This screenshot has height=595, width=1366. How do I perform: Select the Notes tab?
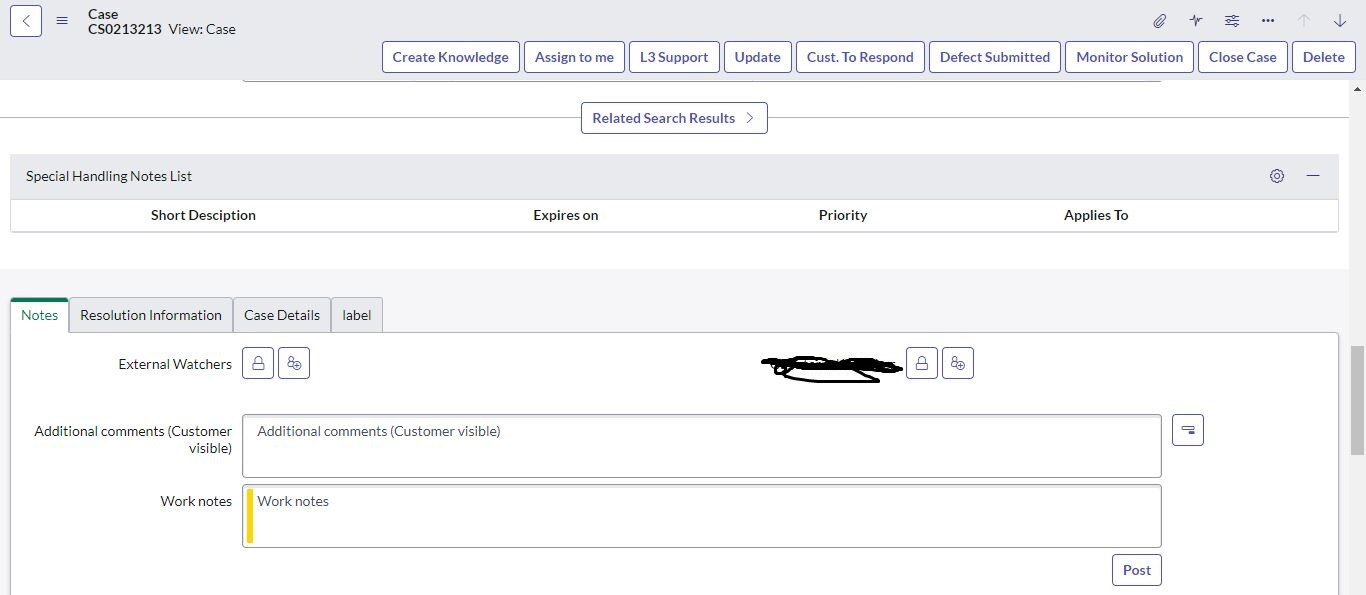pyautogui.click(x=40, y=315)
